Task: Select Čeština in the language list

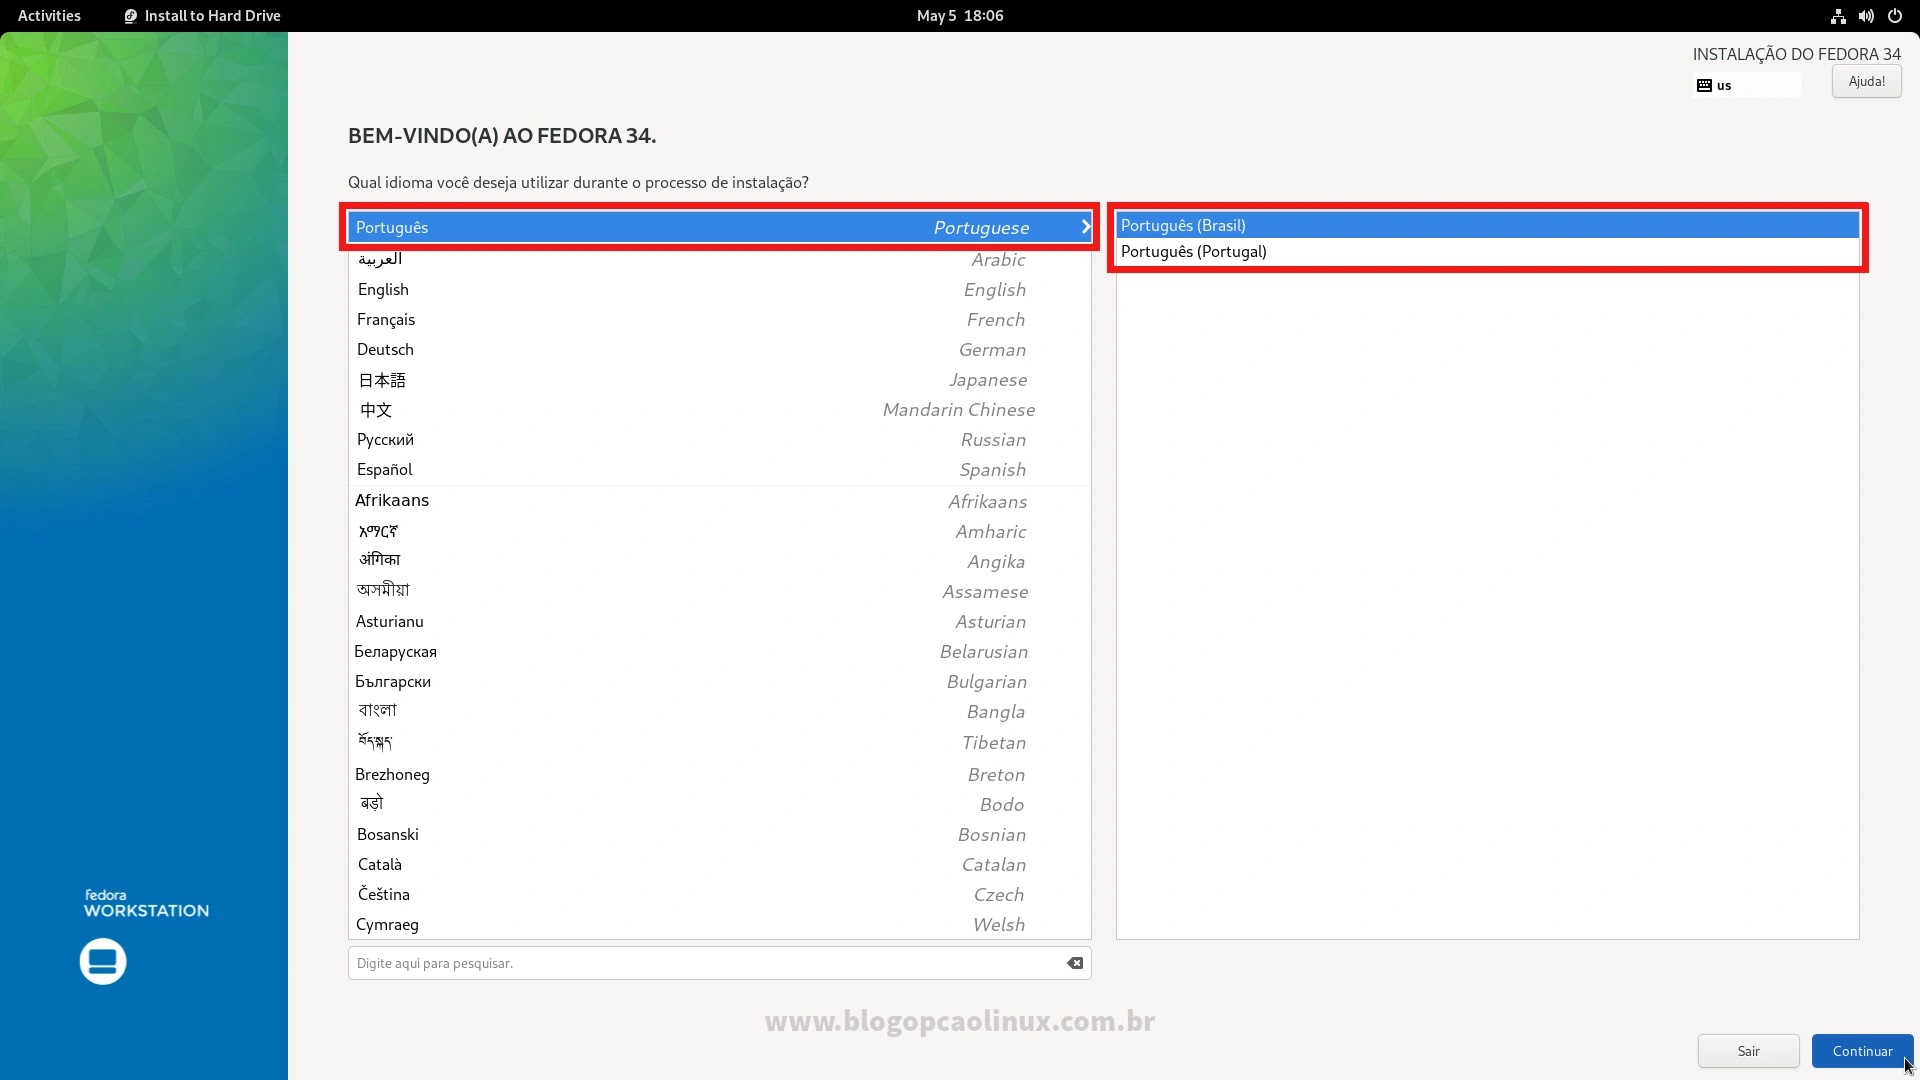Action: click(719, 894)
